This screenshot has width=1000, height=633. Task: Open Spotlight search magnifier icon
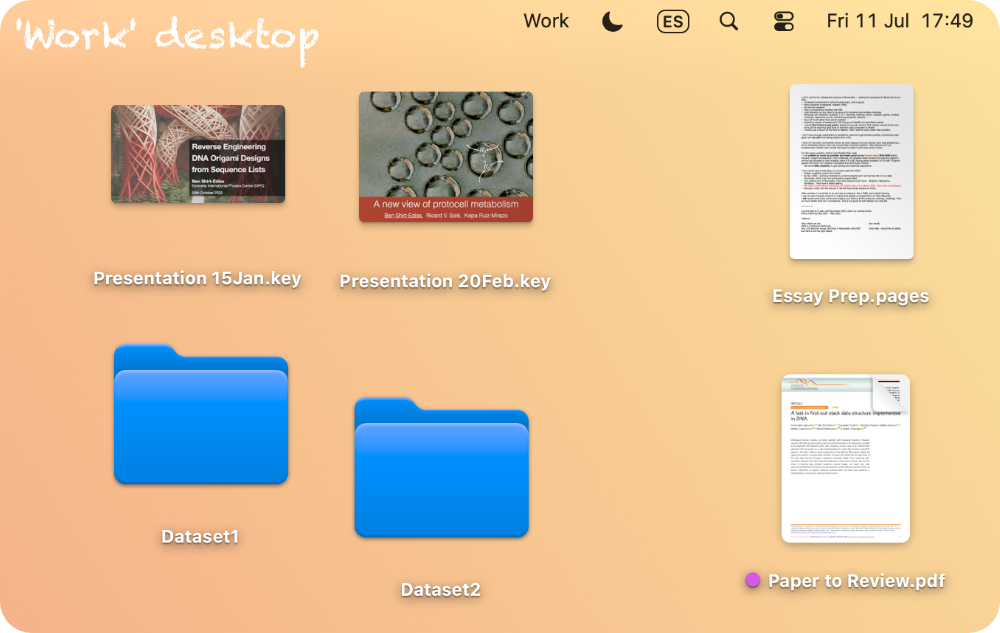tap(728, 21)
